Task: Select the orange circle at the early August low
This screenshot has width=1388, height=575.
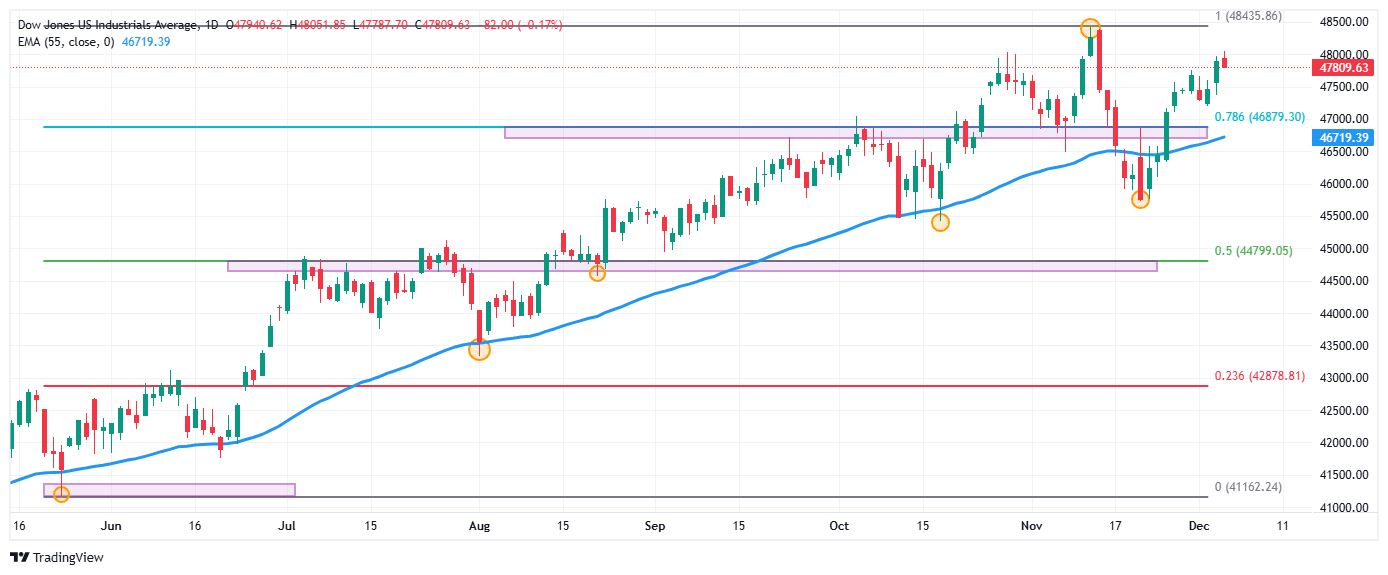Action: [479, 349]
